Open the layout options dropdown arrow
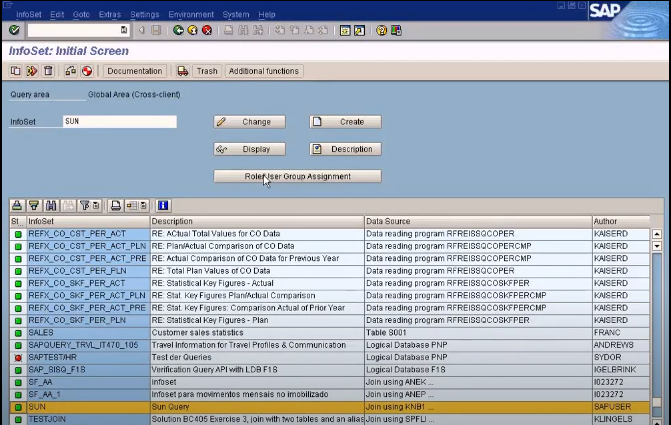This screenshot has width=671, height=425. pos(143,205)
